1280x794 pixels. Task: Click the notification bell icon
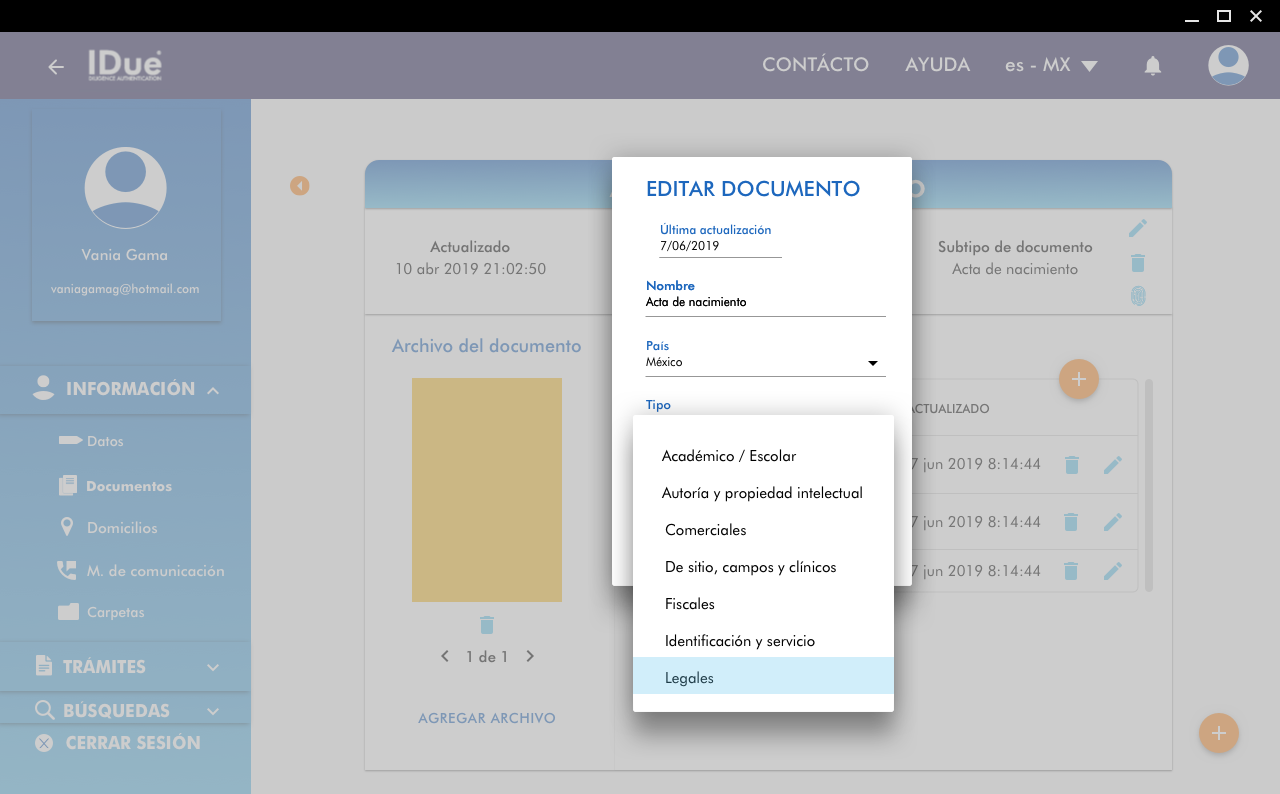1152,66
